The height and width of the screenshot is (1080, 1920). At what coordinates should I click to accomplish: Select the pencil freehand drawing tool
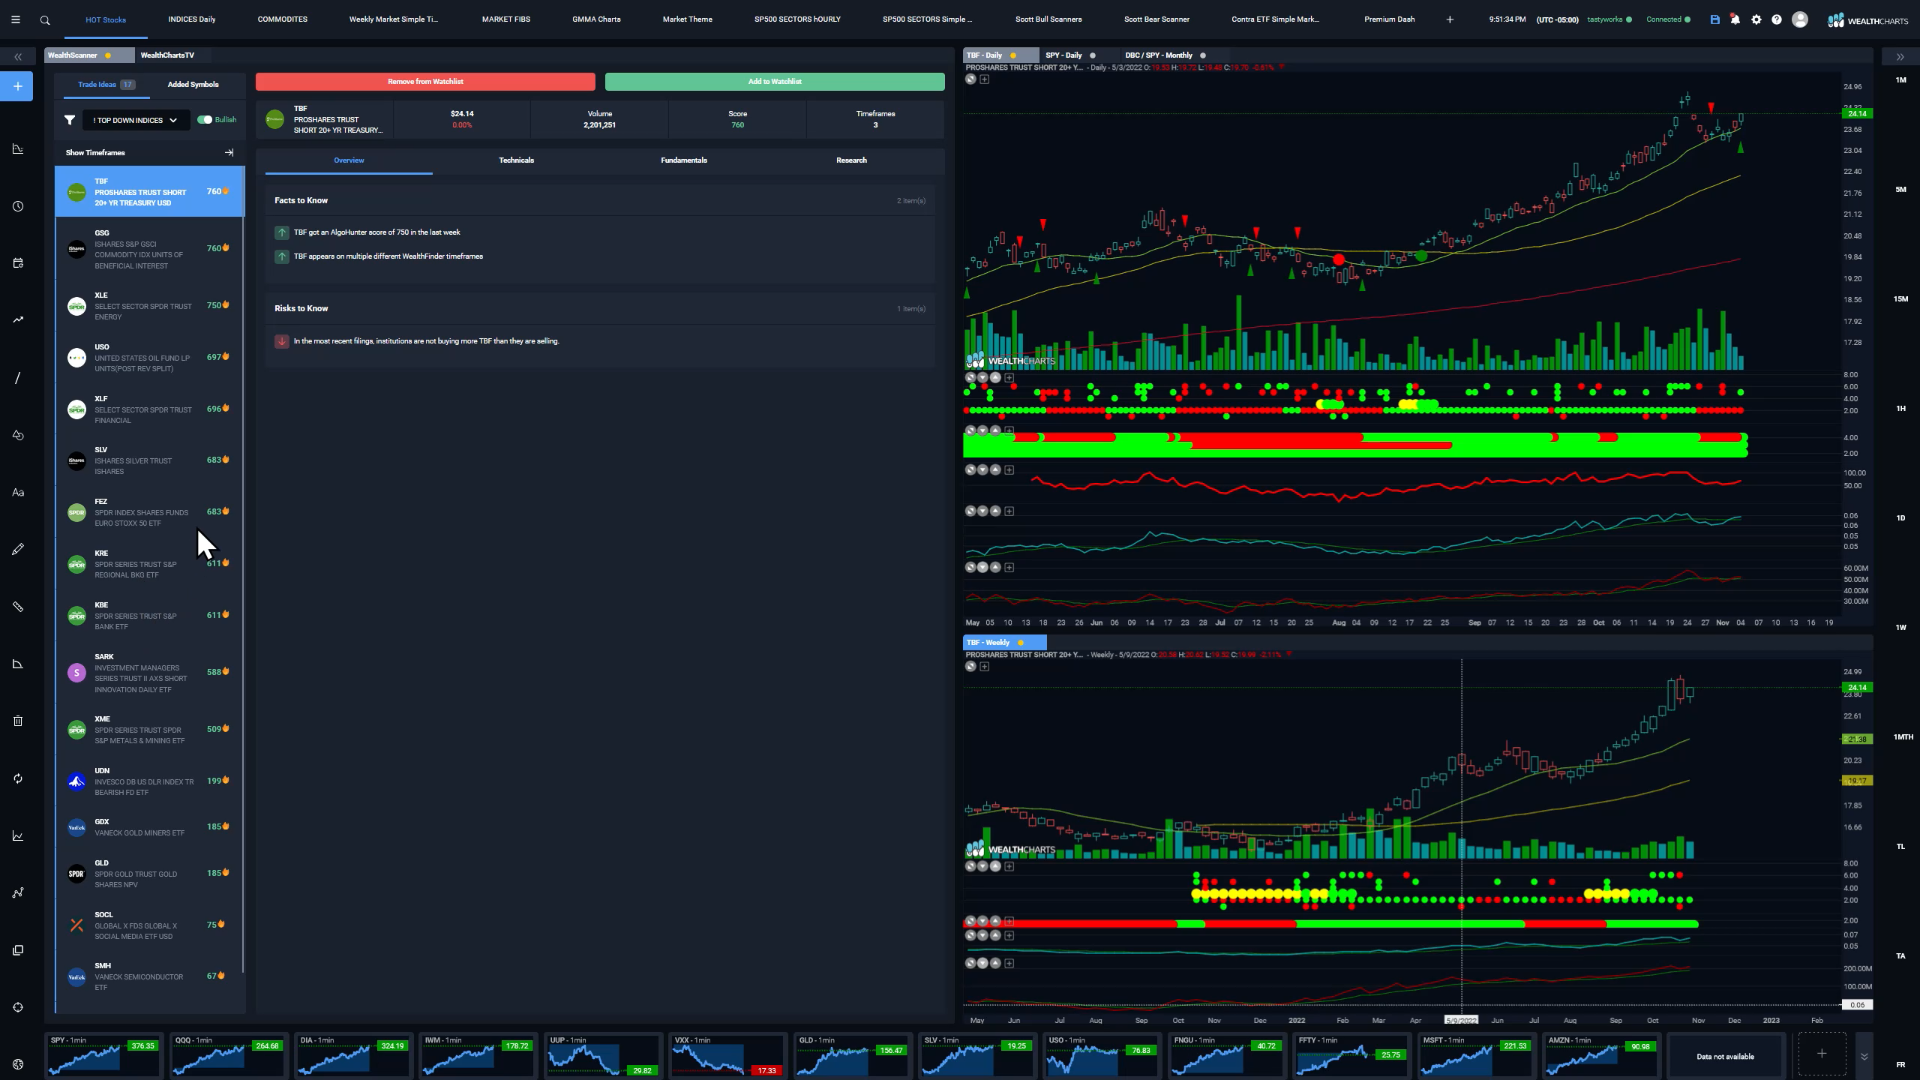(x=17, y=549)
